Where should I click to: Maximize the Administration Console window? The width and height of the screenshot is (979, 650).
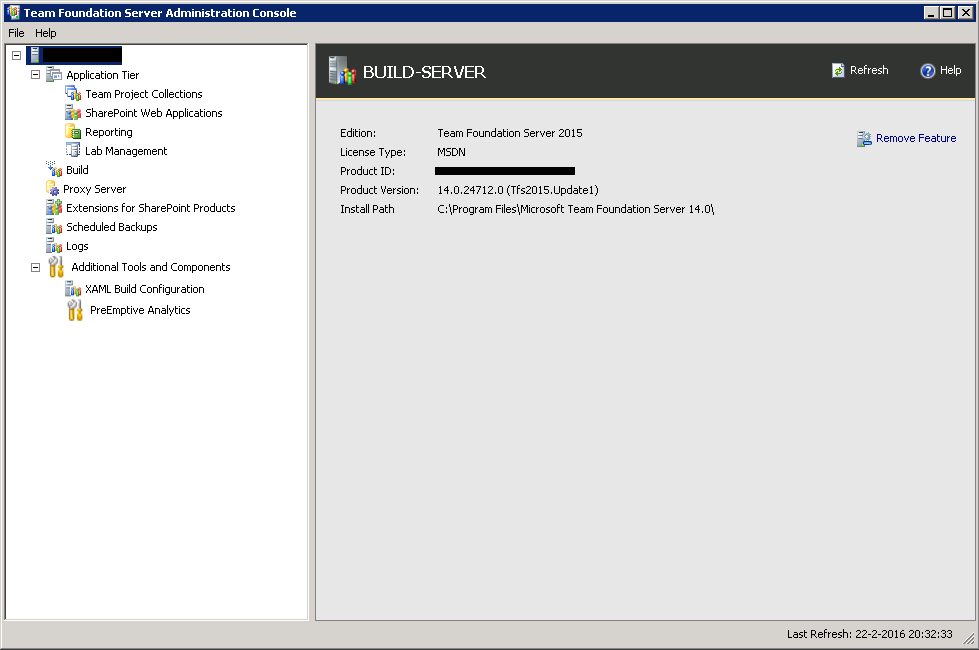(948, 12)
